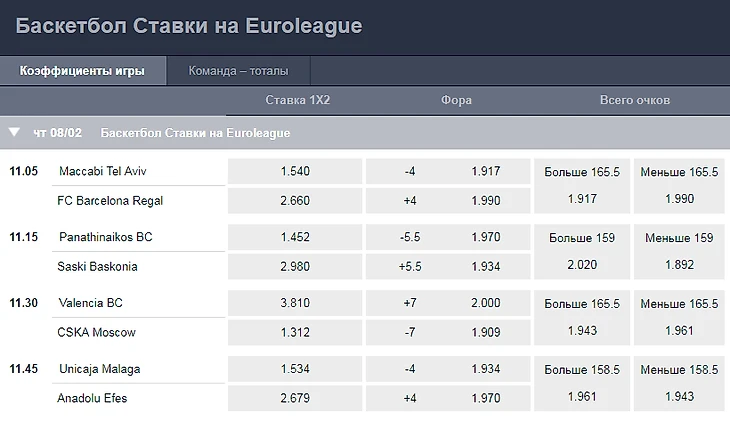Click Valencia BC win odds 3.810
The height and width of the screenshot is (421, 730).
point(295,303)
